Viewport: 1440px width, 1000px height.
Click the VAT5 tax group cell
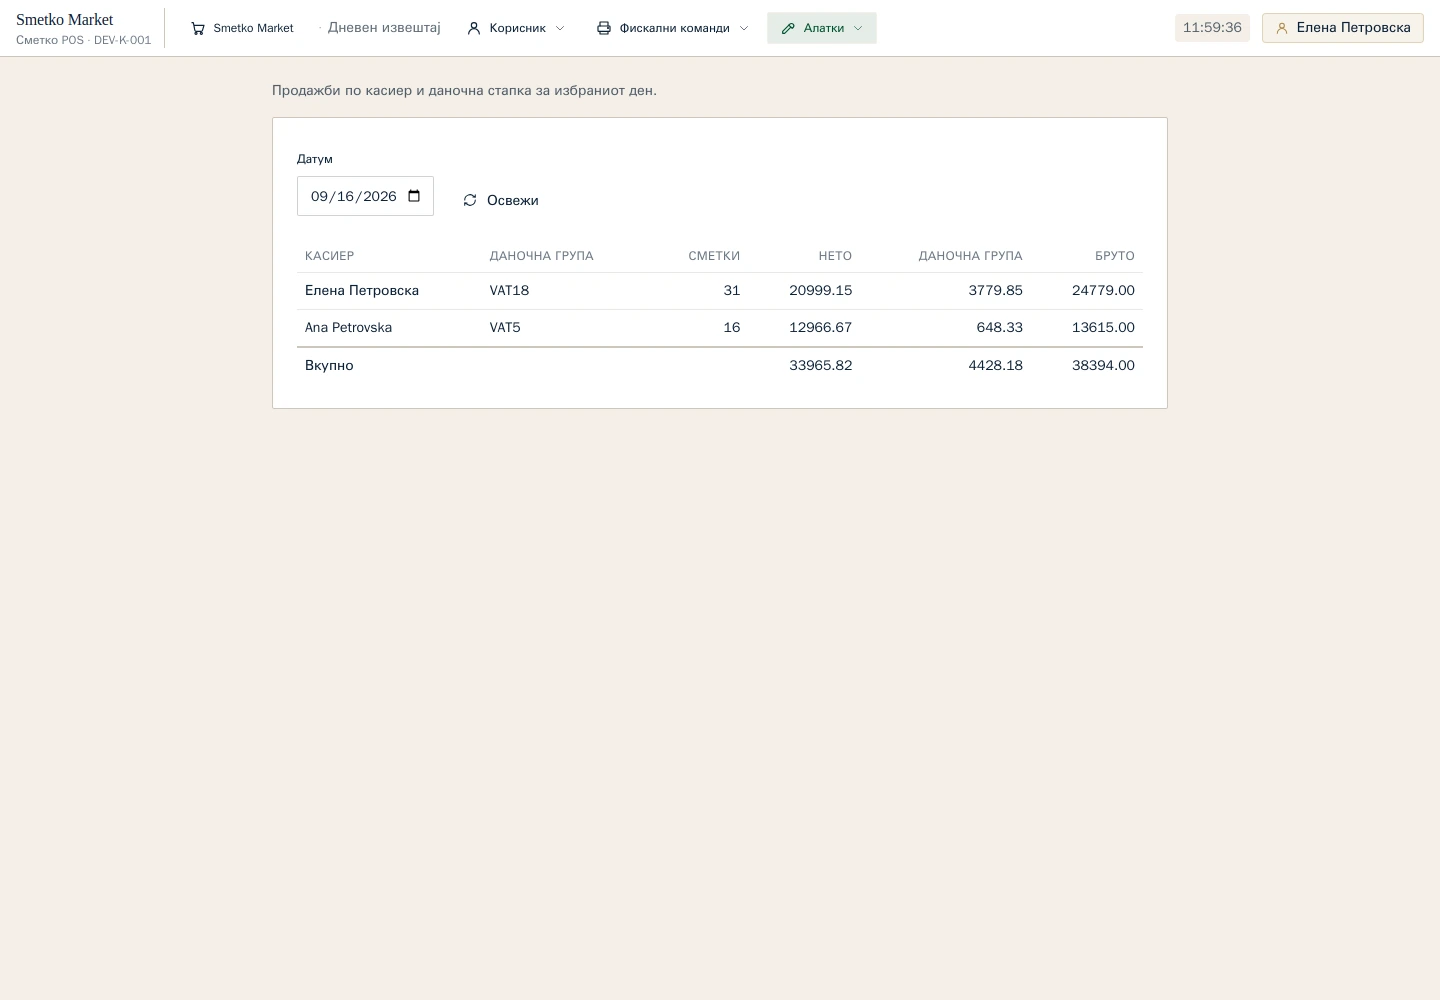point(505,328)
